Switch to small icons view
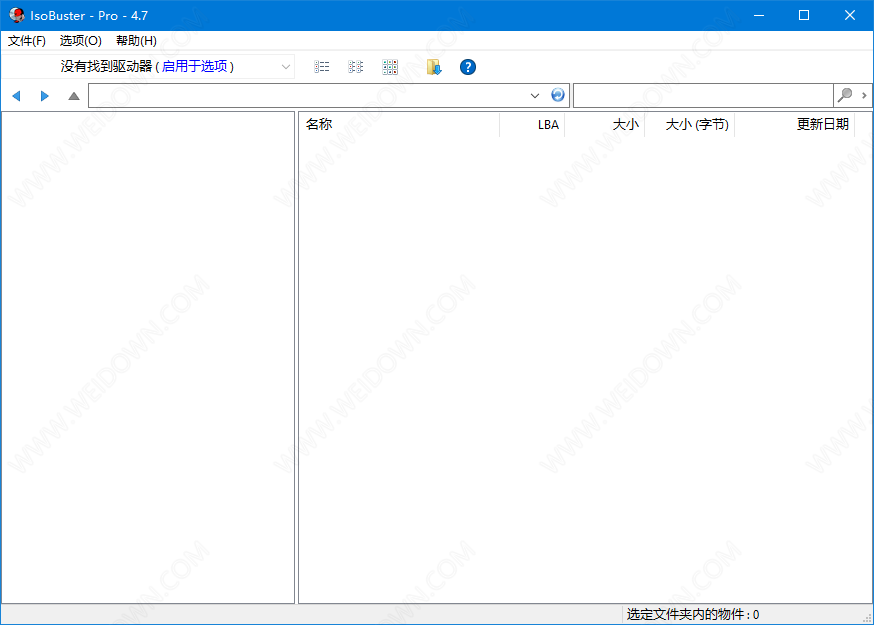The width and height of the screenshot is (874, 625). (x=356, y=67)
